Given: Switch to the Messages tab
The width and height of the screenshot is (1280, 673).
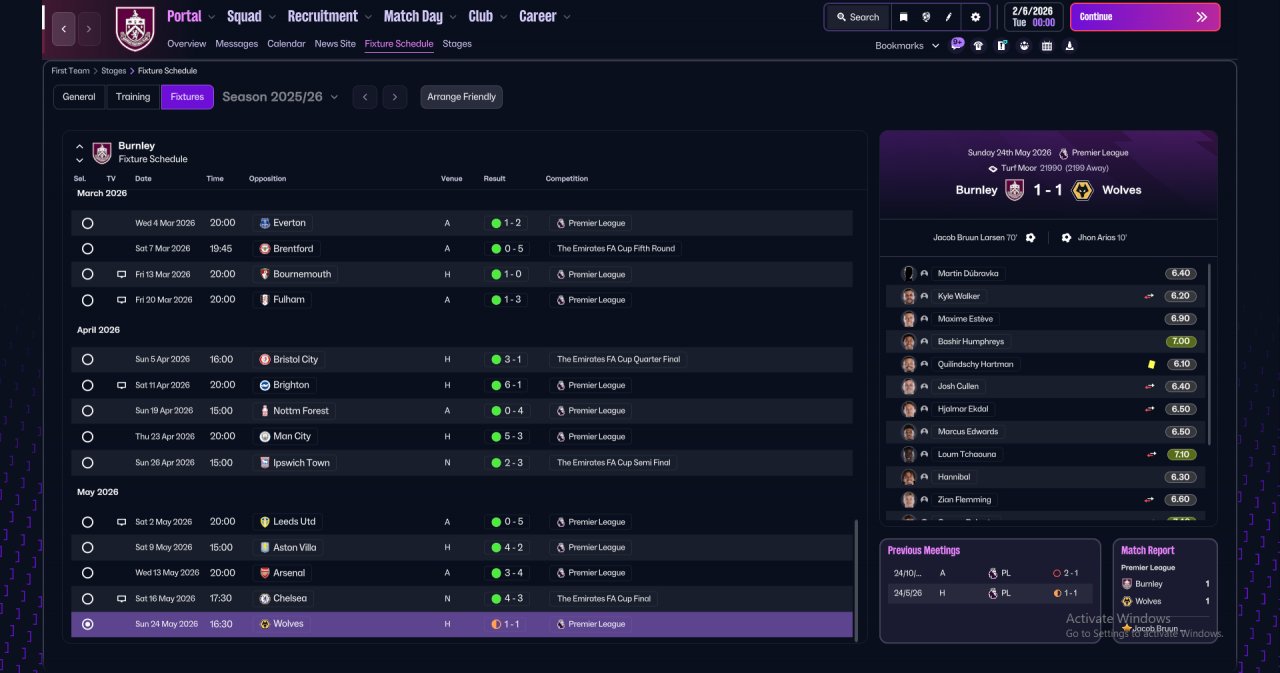Looking at the screenshot, I should coord(236,44).
